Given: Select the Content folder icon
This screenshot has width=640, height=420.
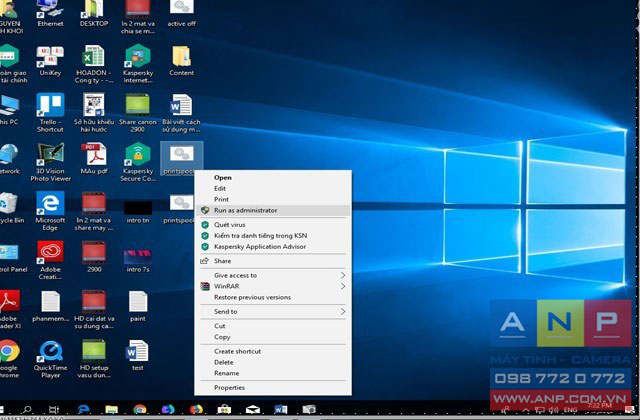Looking at the screenshot, I should [x=181, y=60].
